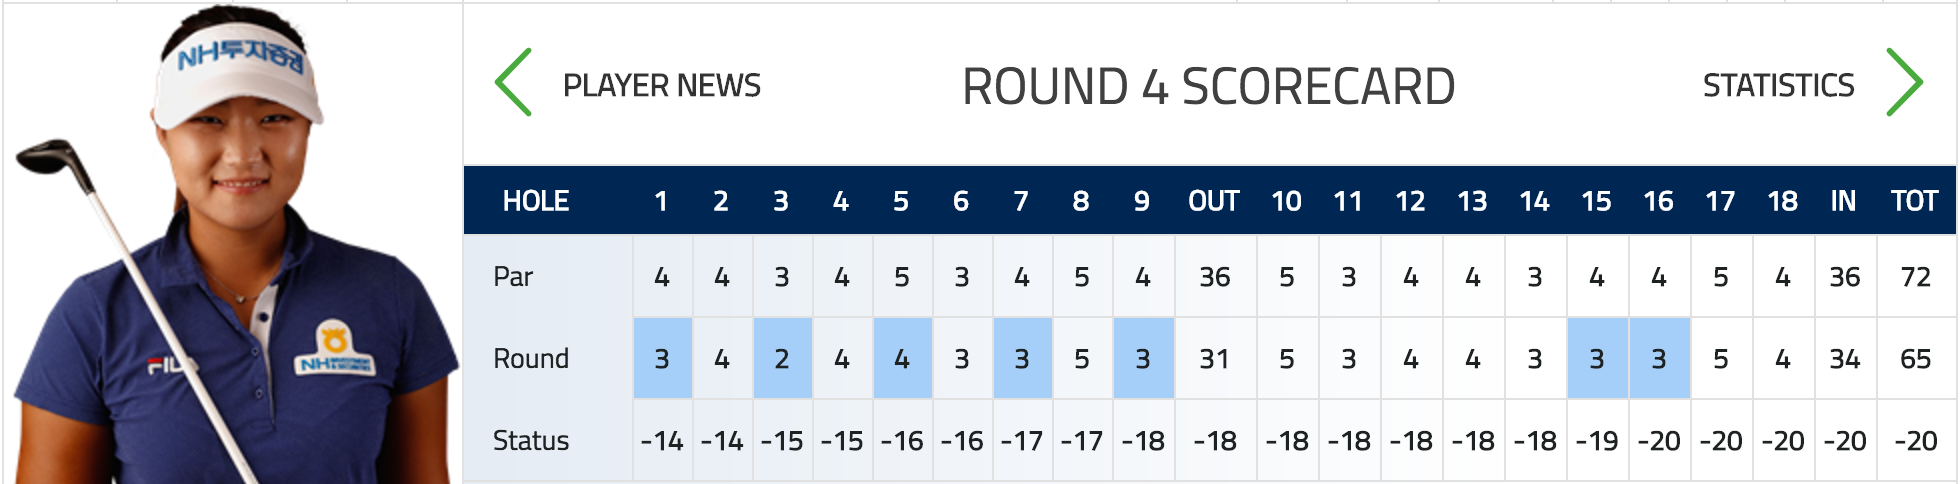Click the OUT column header
The image size is (1960, 484).
(1214, 201)
